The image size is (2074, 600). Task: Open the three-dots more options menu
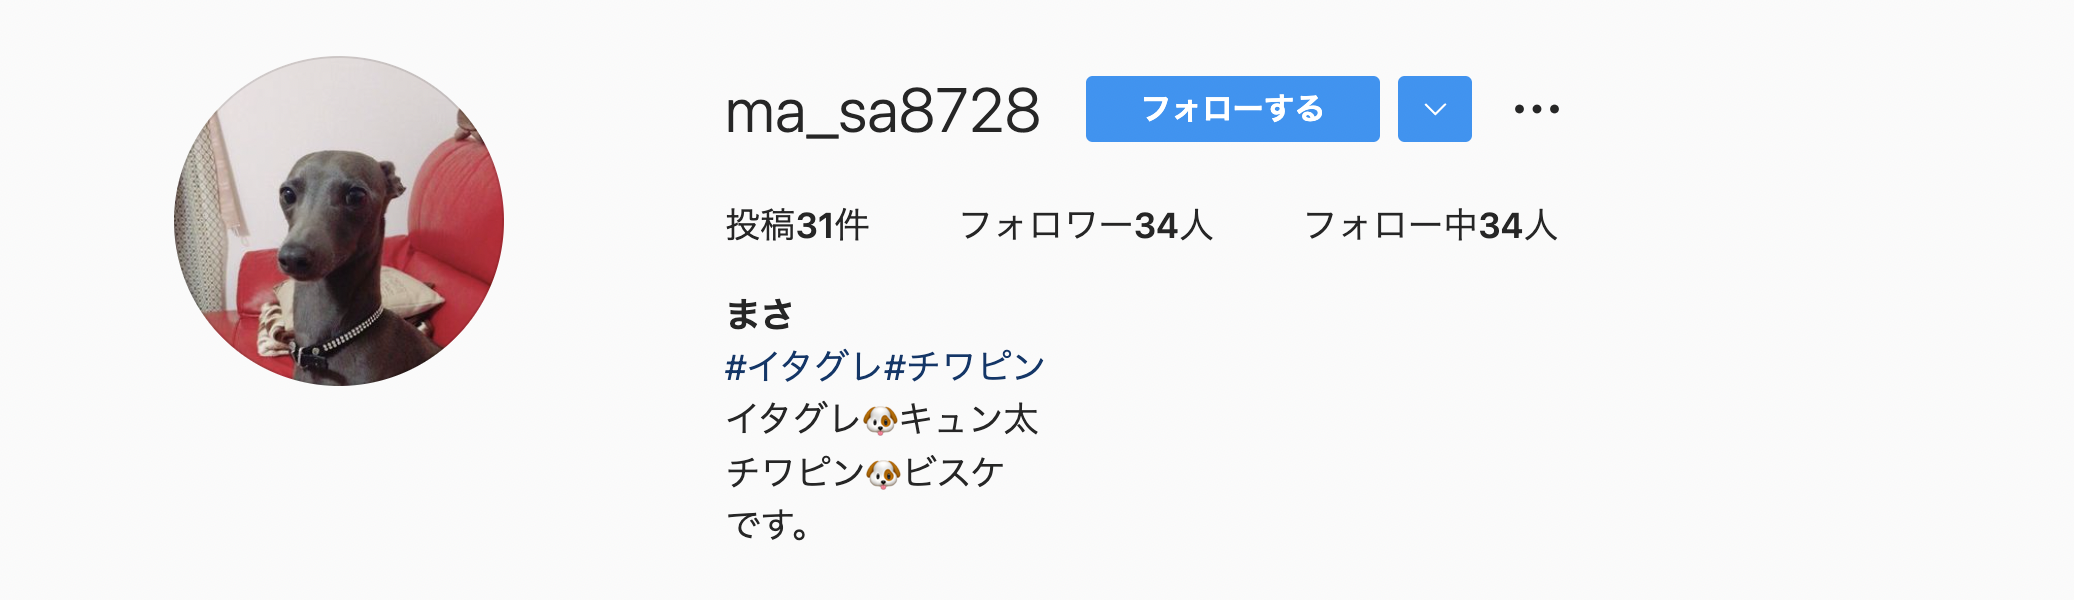(1536, 109)
